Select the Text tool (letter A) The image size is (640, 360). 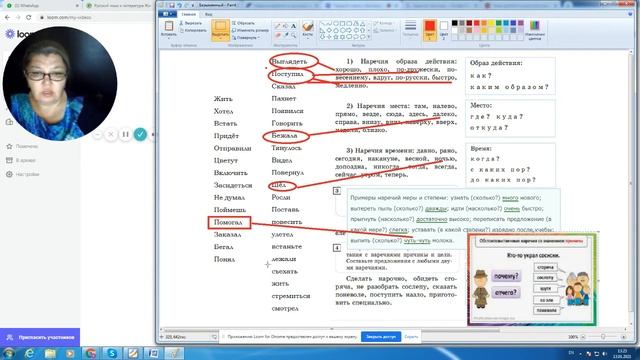(293, 26)
